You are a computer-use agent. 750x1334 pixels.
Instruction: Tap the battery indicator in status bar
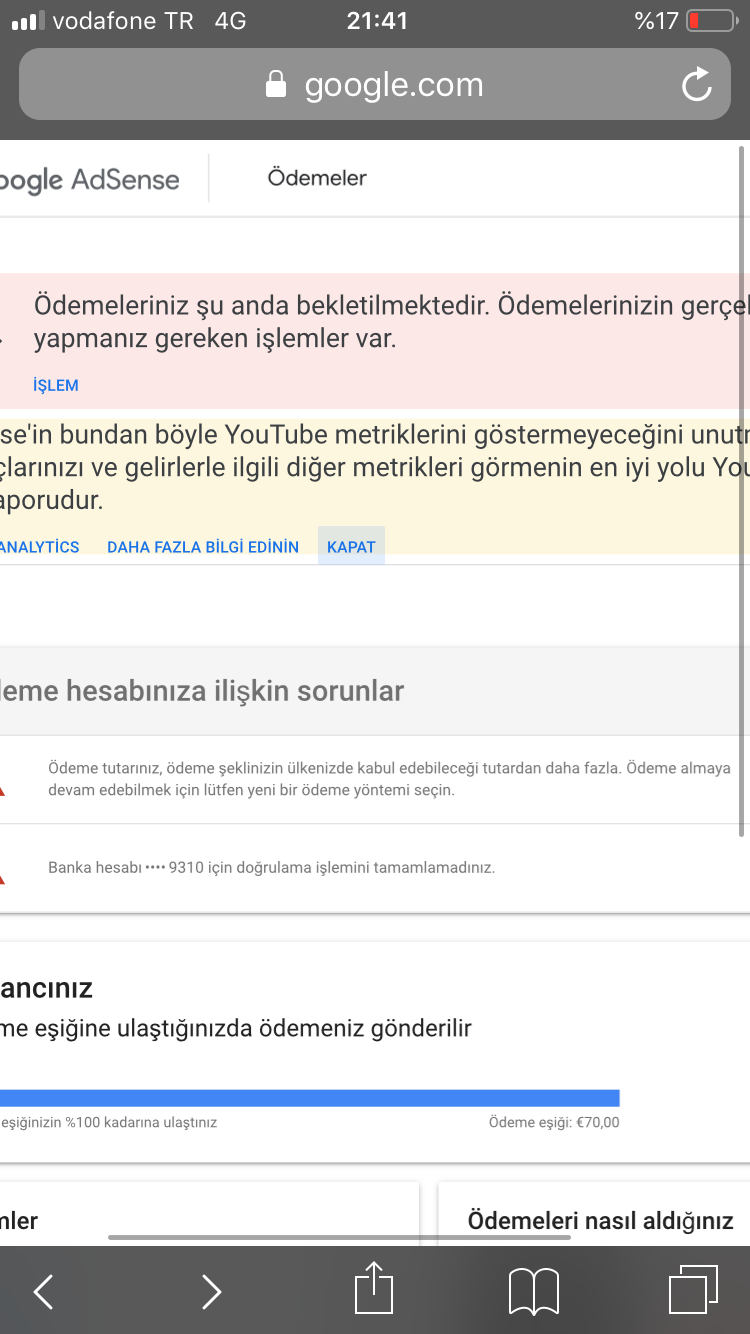coord(711,21)
